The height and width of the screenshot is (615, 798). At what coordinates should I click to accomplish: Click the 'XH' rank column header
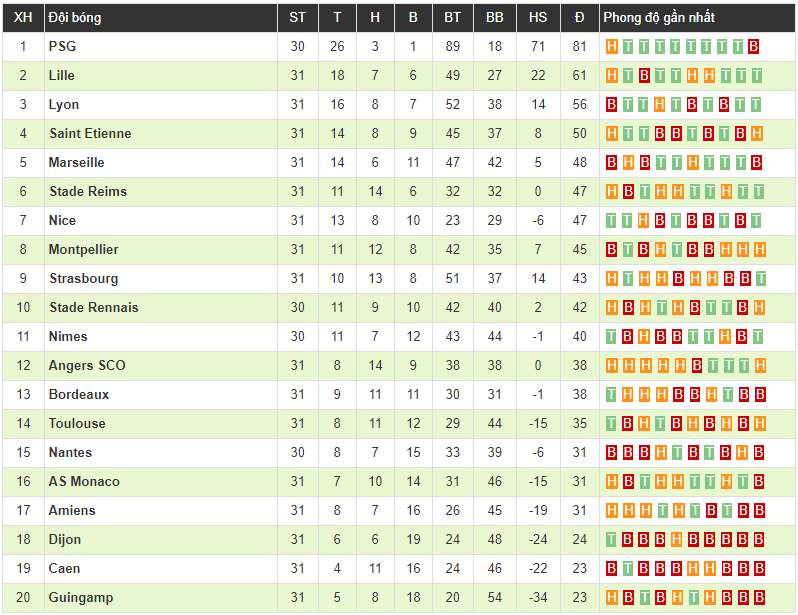[x=24, y=17]
